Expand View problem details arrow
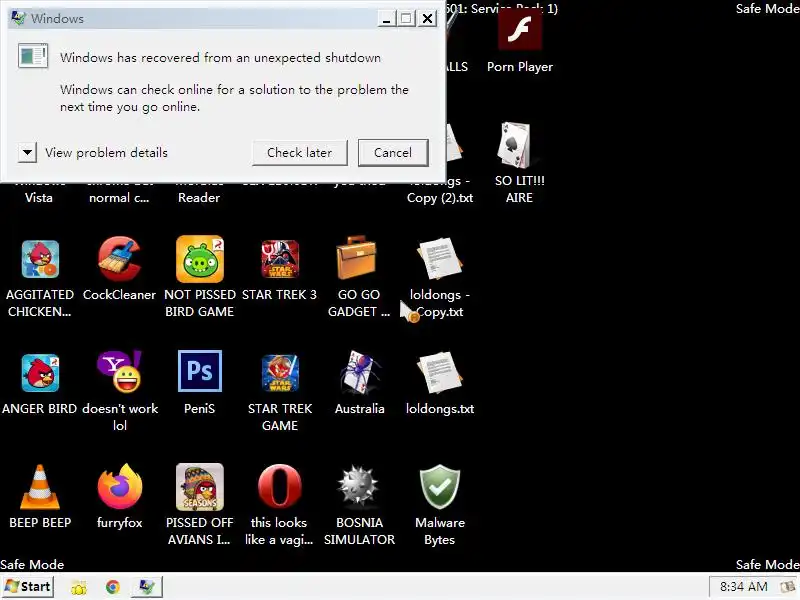Image resolution: width=800 pixels, height=600 pixels. (x=27, y=152)
